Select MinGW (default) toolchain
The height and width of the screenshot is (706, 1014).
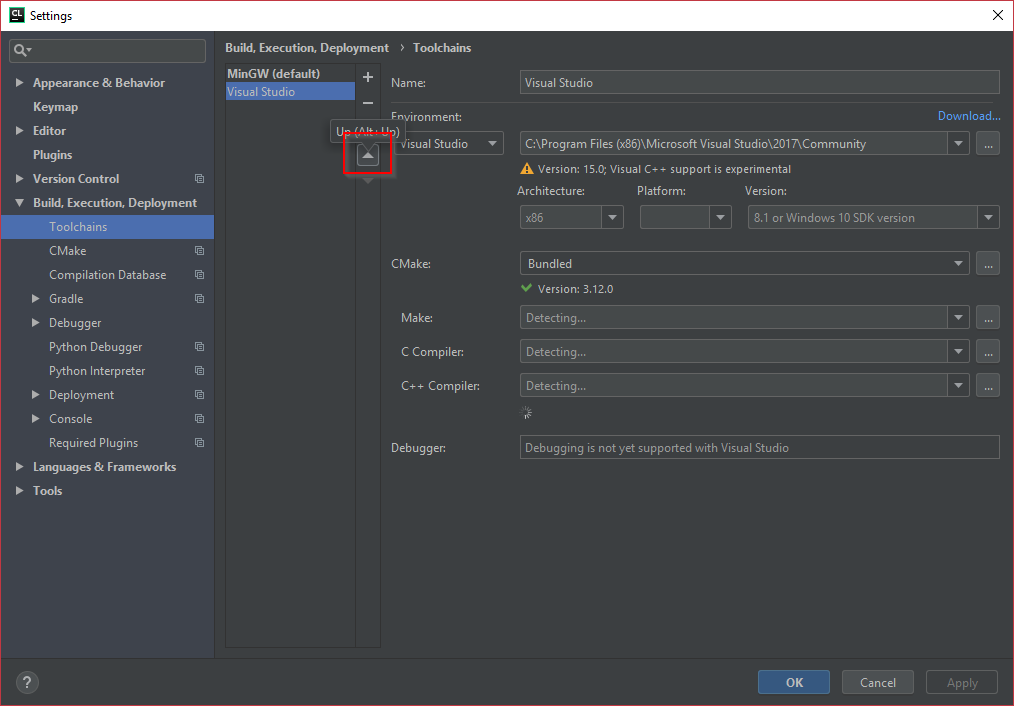point(290,74)
